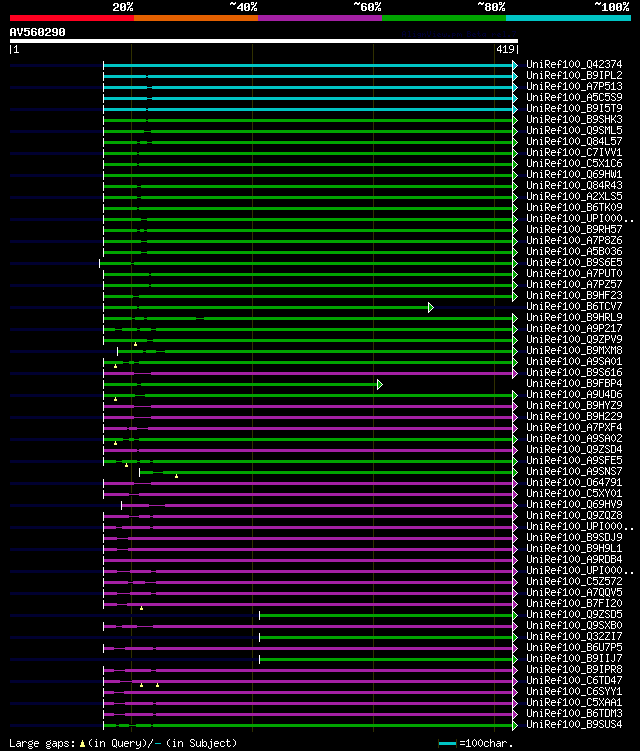The height and width of the screenshot is (751, 640).
Task: Select the UniRef100_A9RDB4 label
Action: point(574,560)
